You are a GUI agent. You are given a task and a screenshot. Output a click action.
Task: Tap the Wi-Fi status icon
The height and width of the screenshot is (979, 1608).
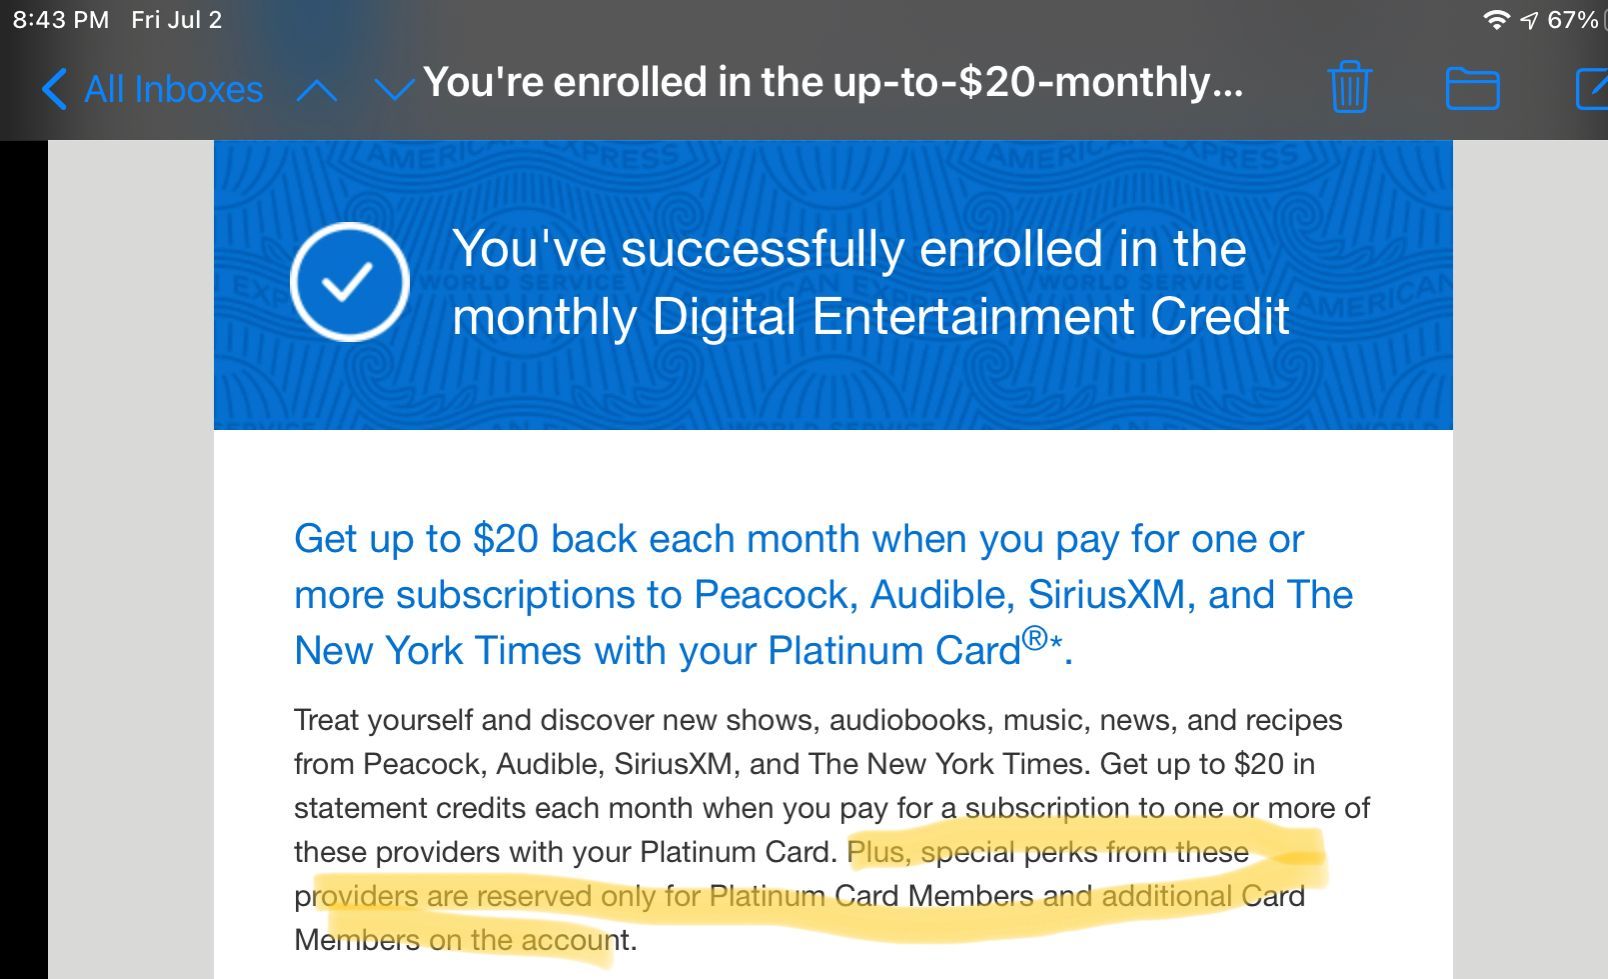tap(1496, 20)
